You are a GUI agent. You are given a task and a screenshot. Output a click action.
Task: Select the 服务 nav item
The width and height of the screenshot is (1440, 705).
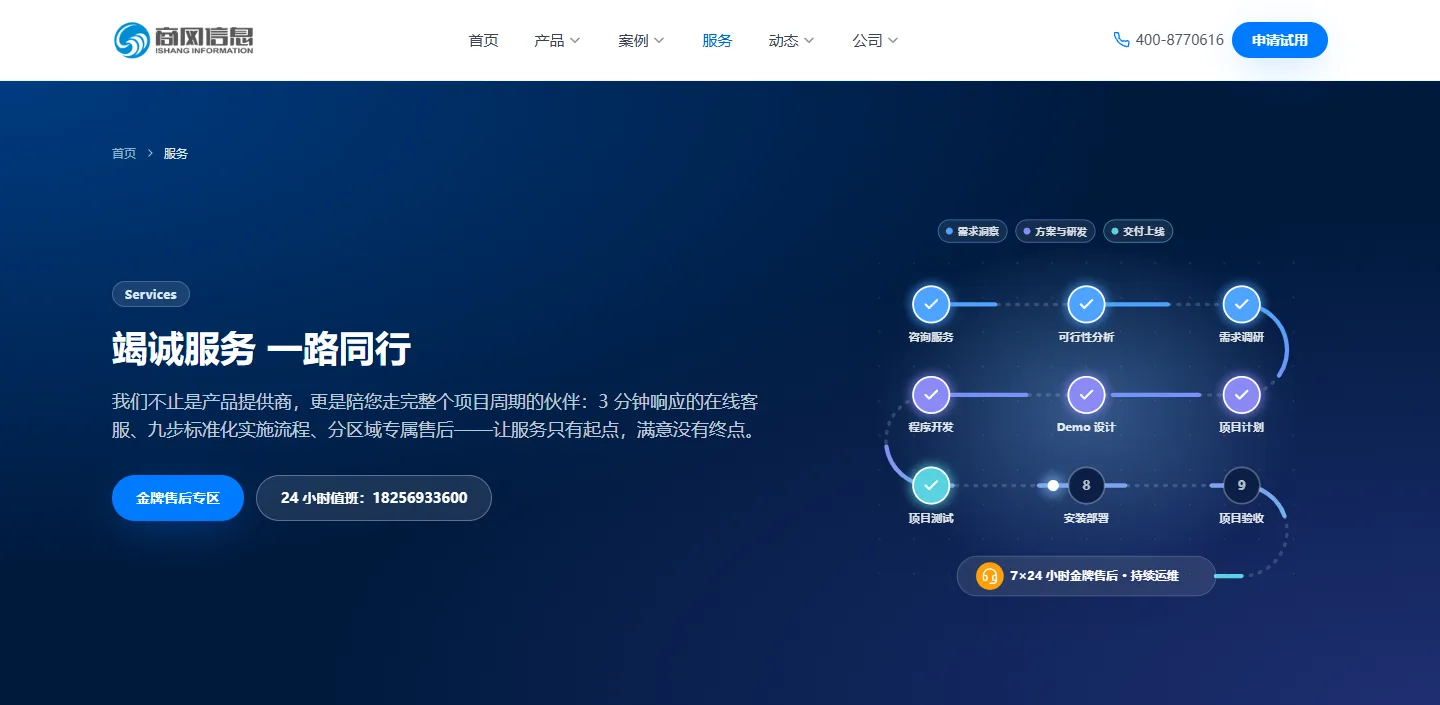[x=717, y=40]
